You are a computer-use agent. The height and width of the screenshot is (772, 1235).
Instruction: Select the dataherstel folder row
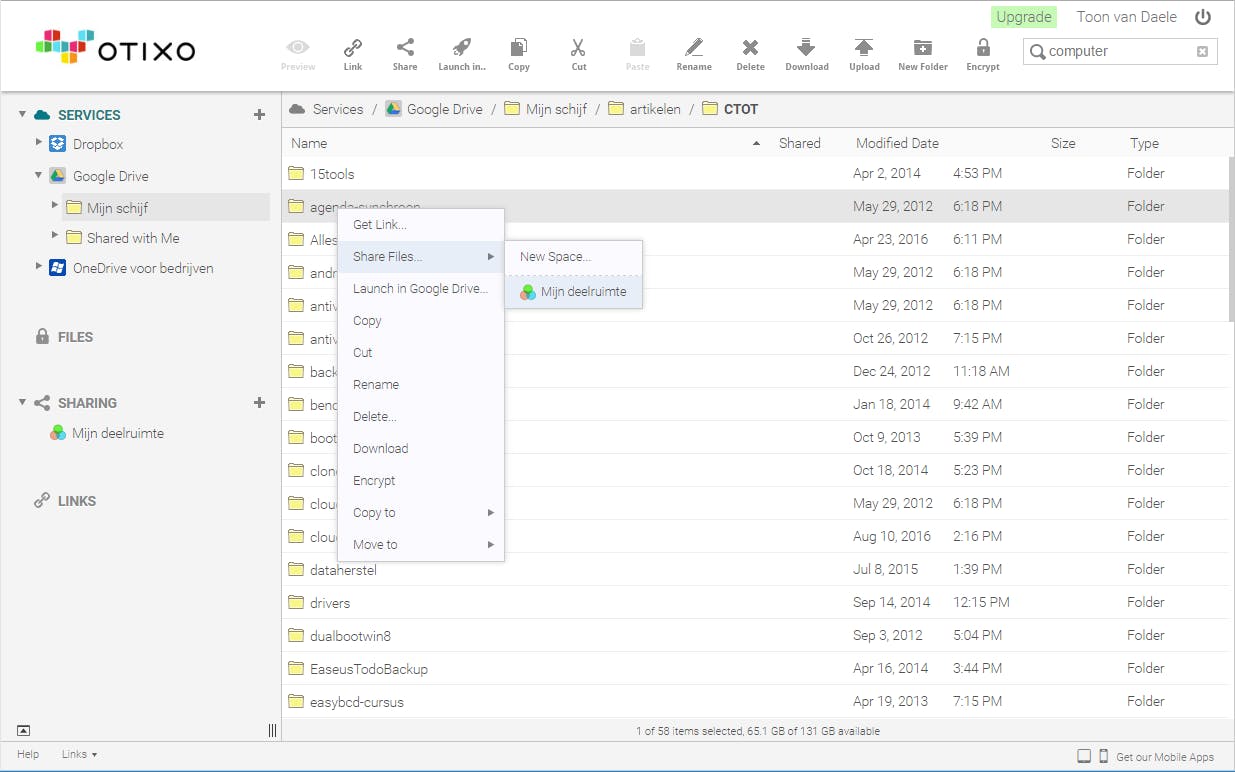coord(755,569)
